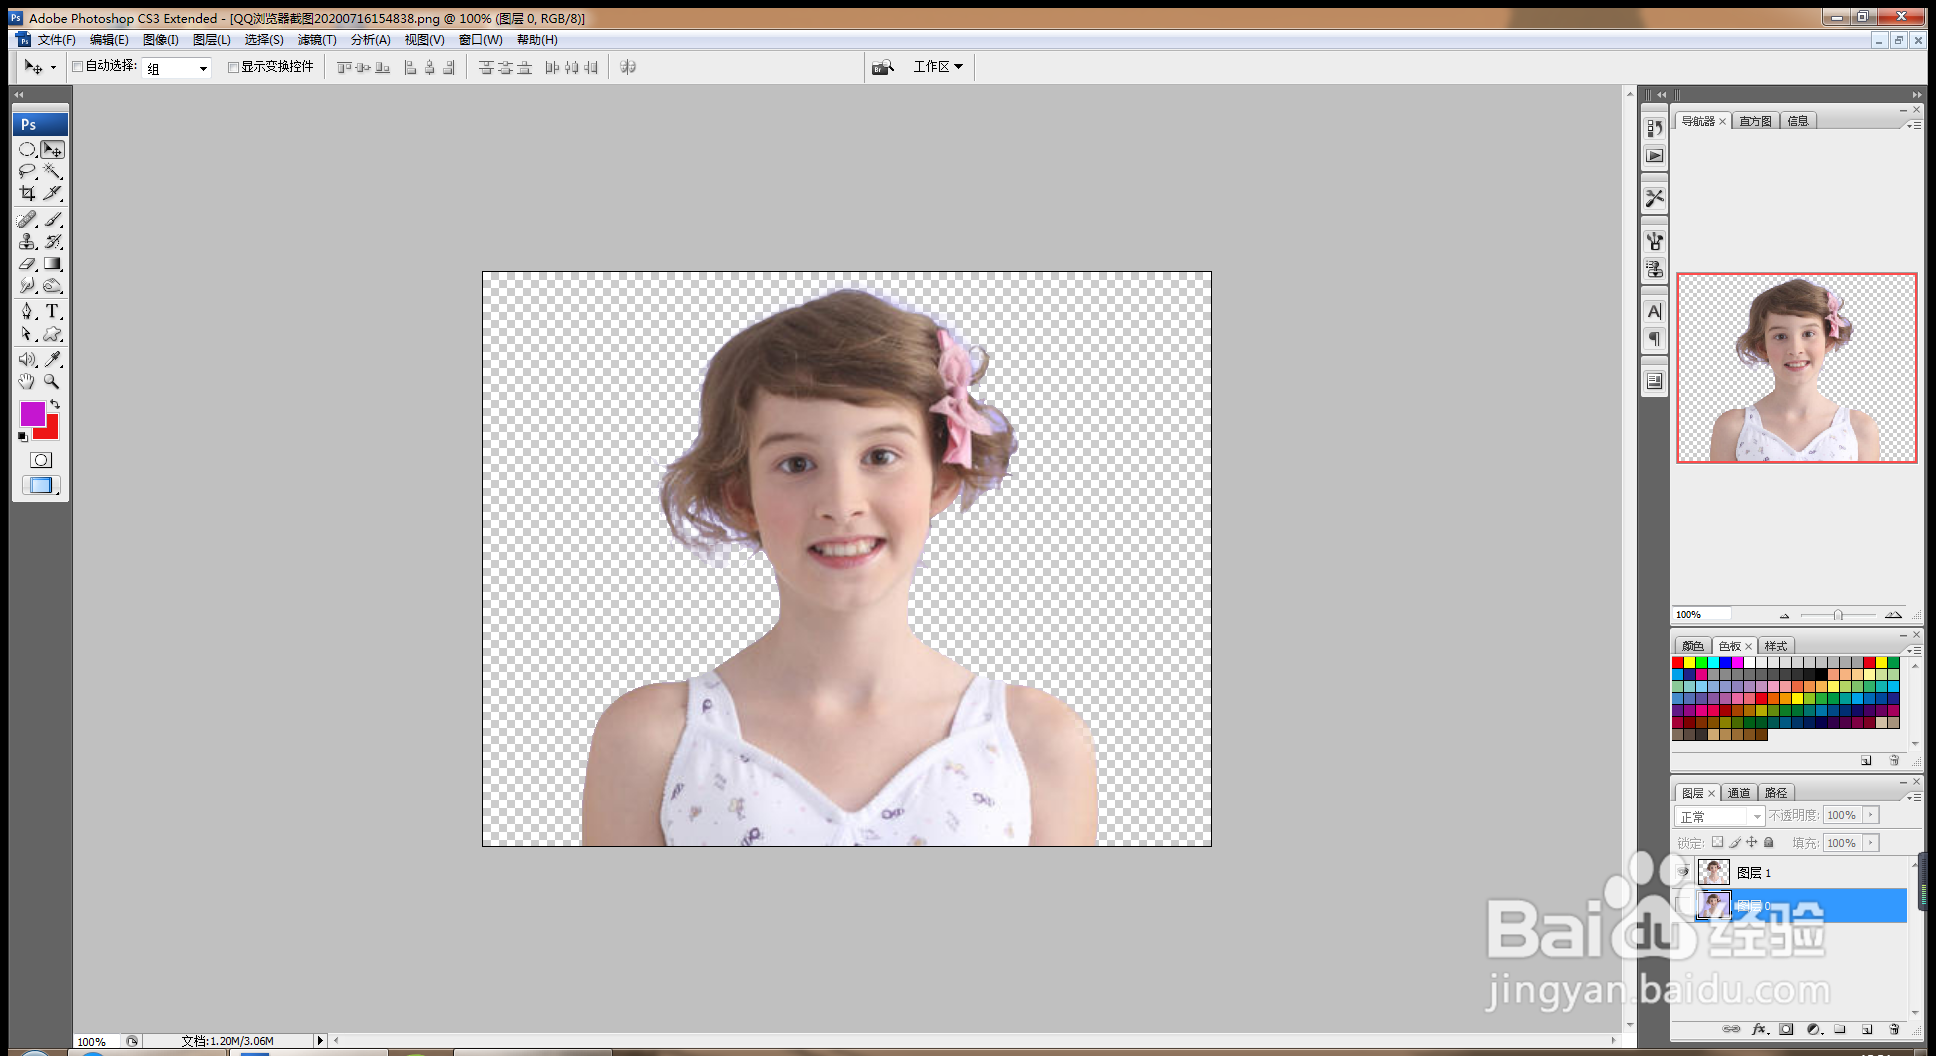
Task: Hide 图层 1 using its eye icon
Action: 1683,872
